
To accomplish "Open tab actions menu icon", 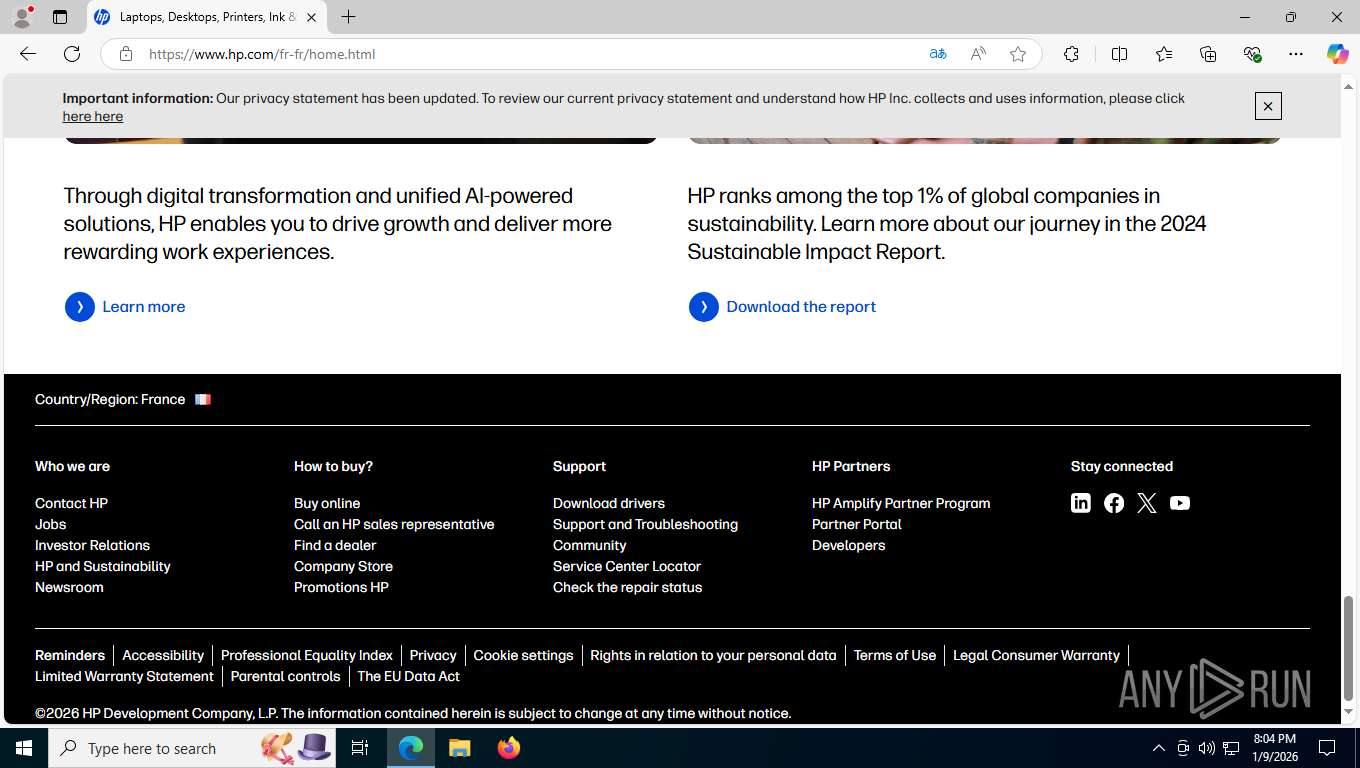I will 60,17.
